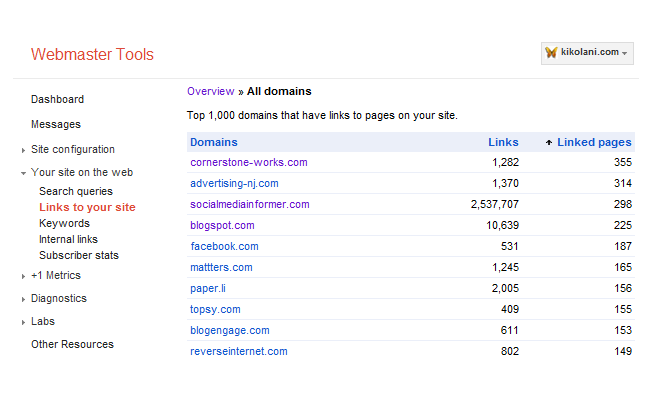
Task: Open Subscriber stats in the sidebar
Action: tap(79, 255)
